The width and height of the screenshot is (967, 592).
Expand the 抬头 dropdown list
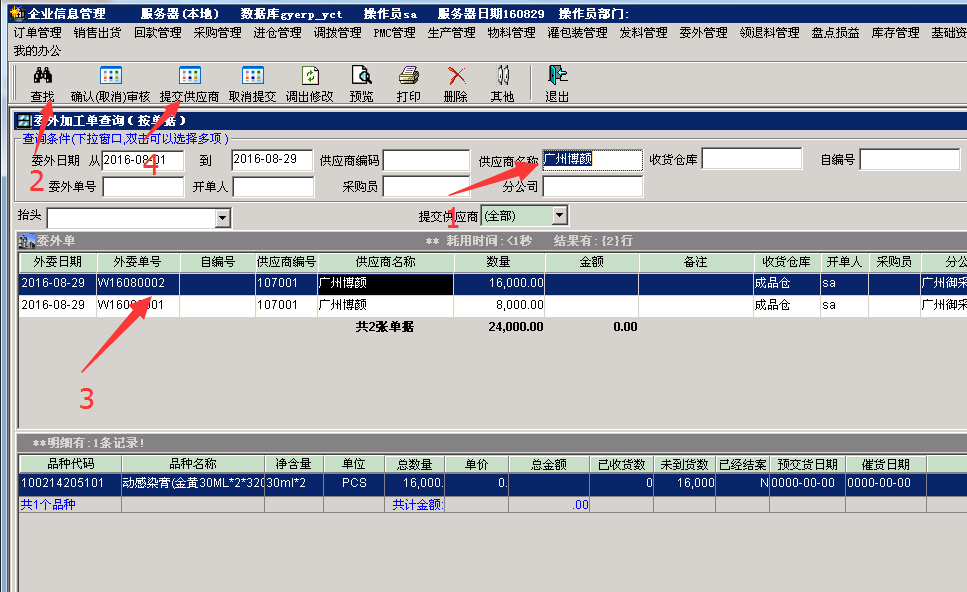coord(223,218)
